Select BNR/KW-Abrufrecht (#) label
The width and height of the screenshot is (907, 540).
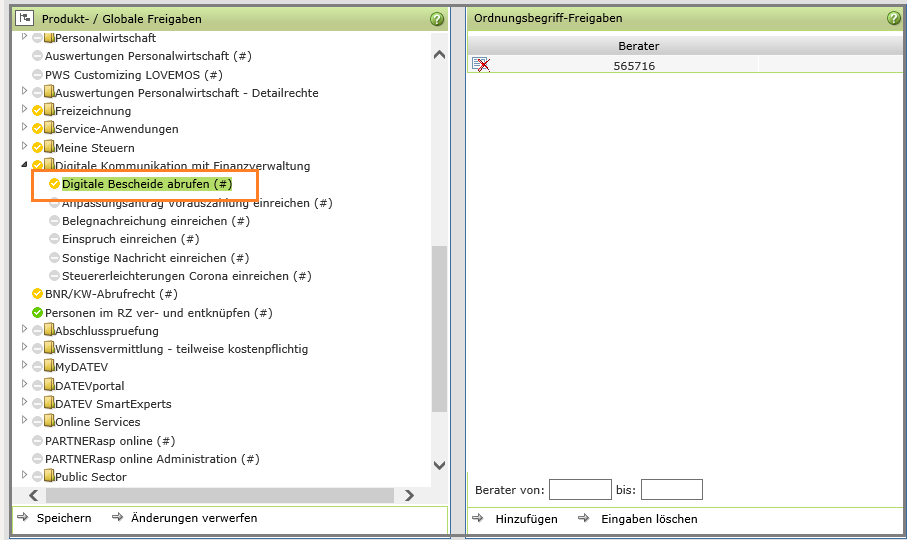point(111,294)
